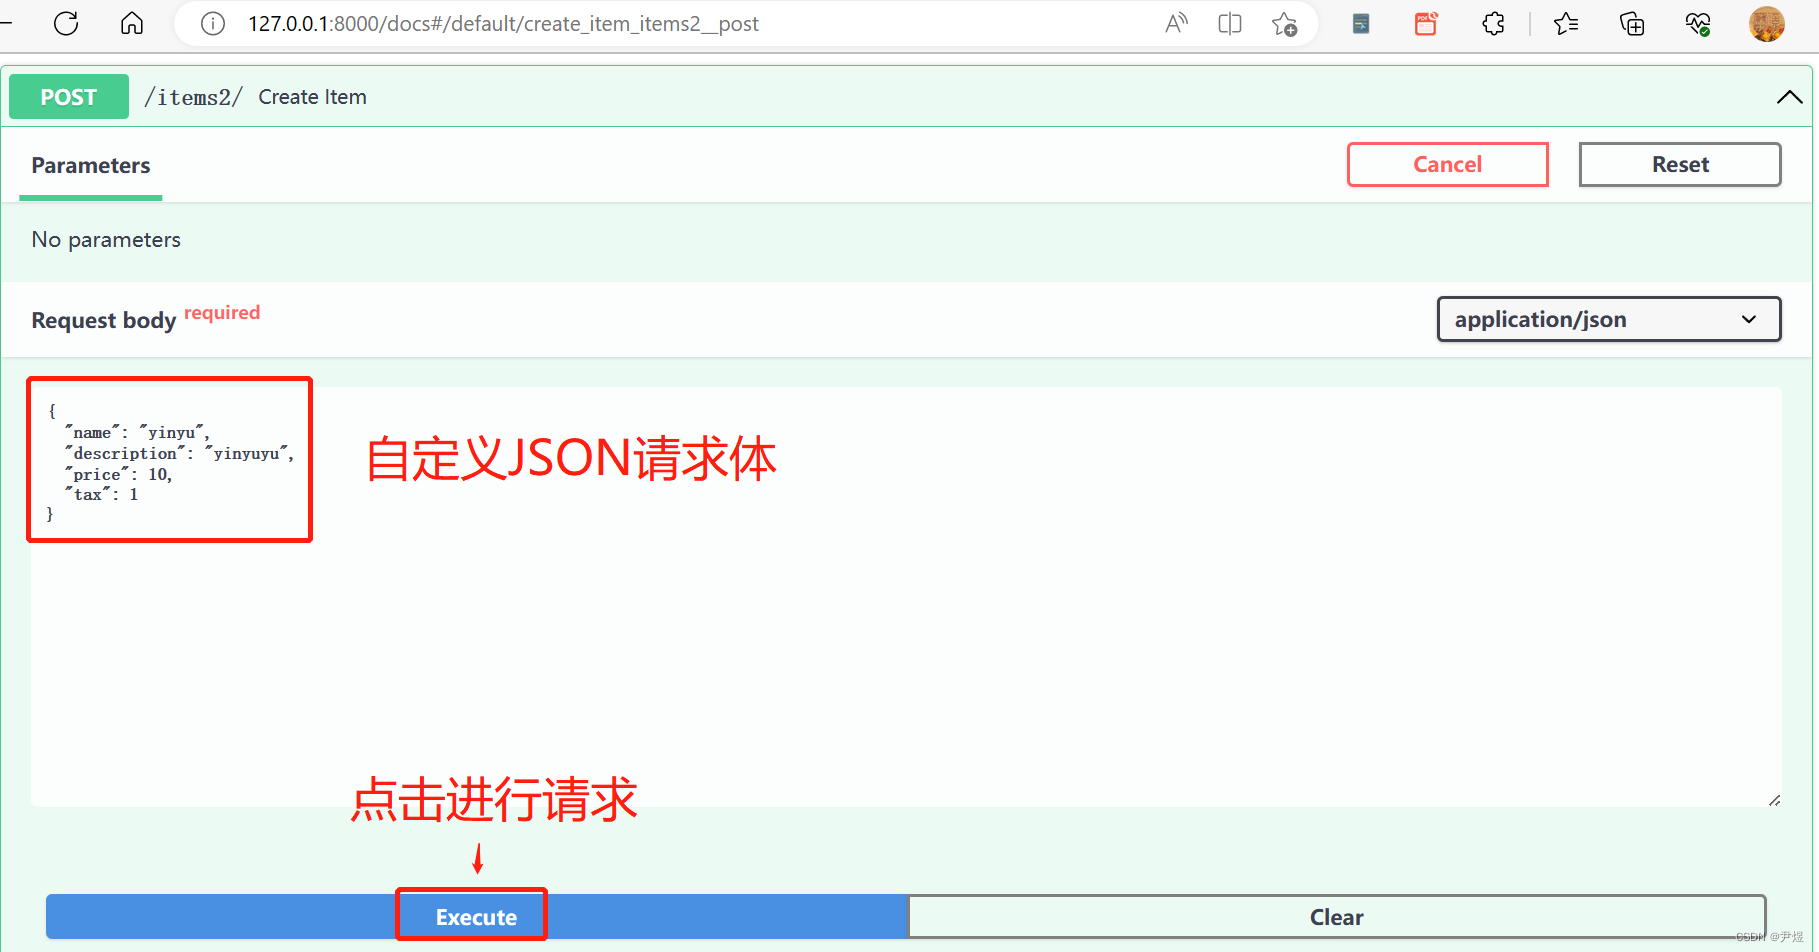The image size is (1819, 952).
Task: Click the page info icon in address bar
Action: 212,23
